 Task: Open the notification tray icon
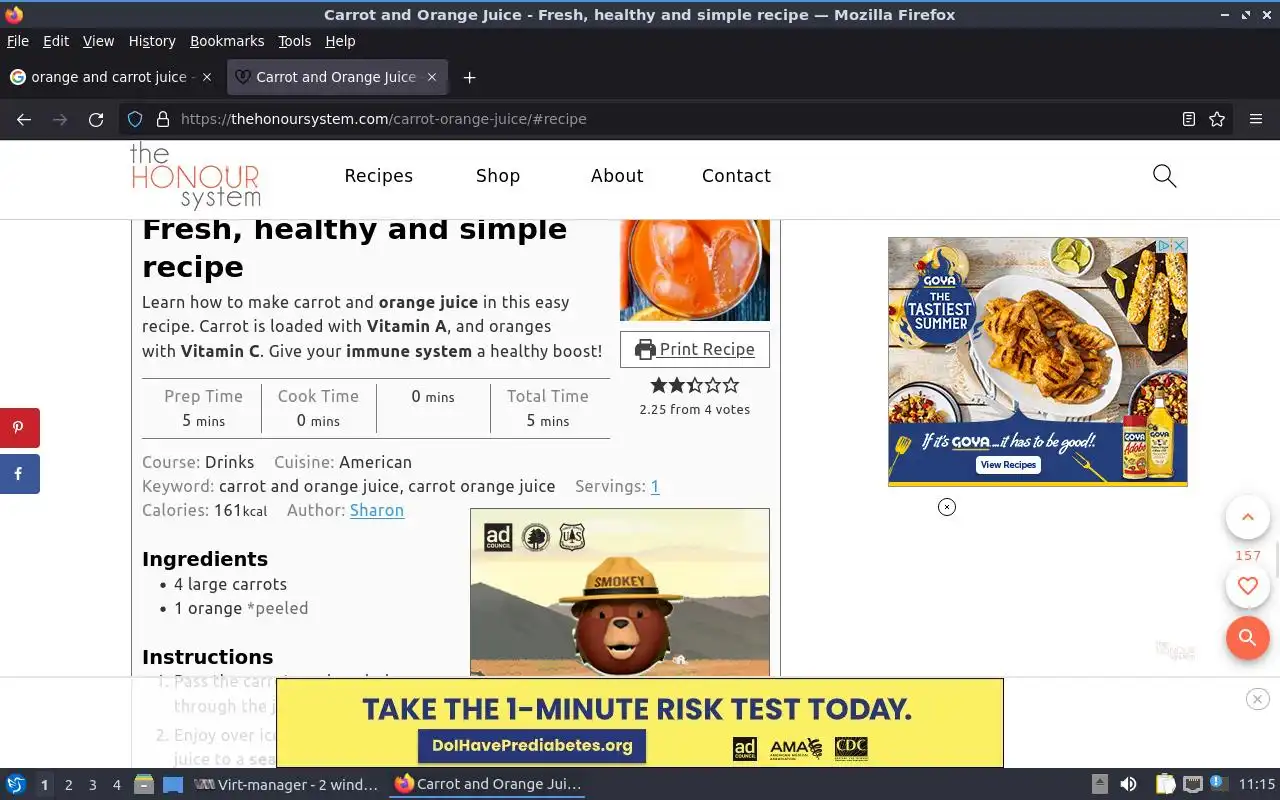1218,784
